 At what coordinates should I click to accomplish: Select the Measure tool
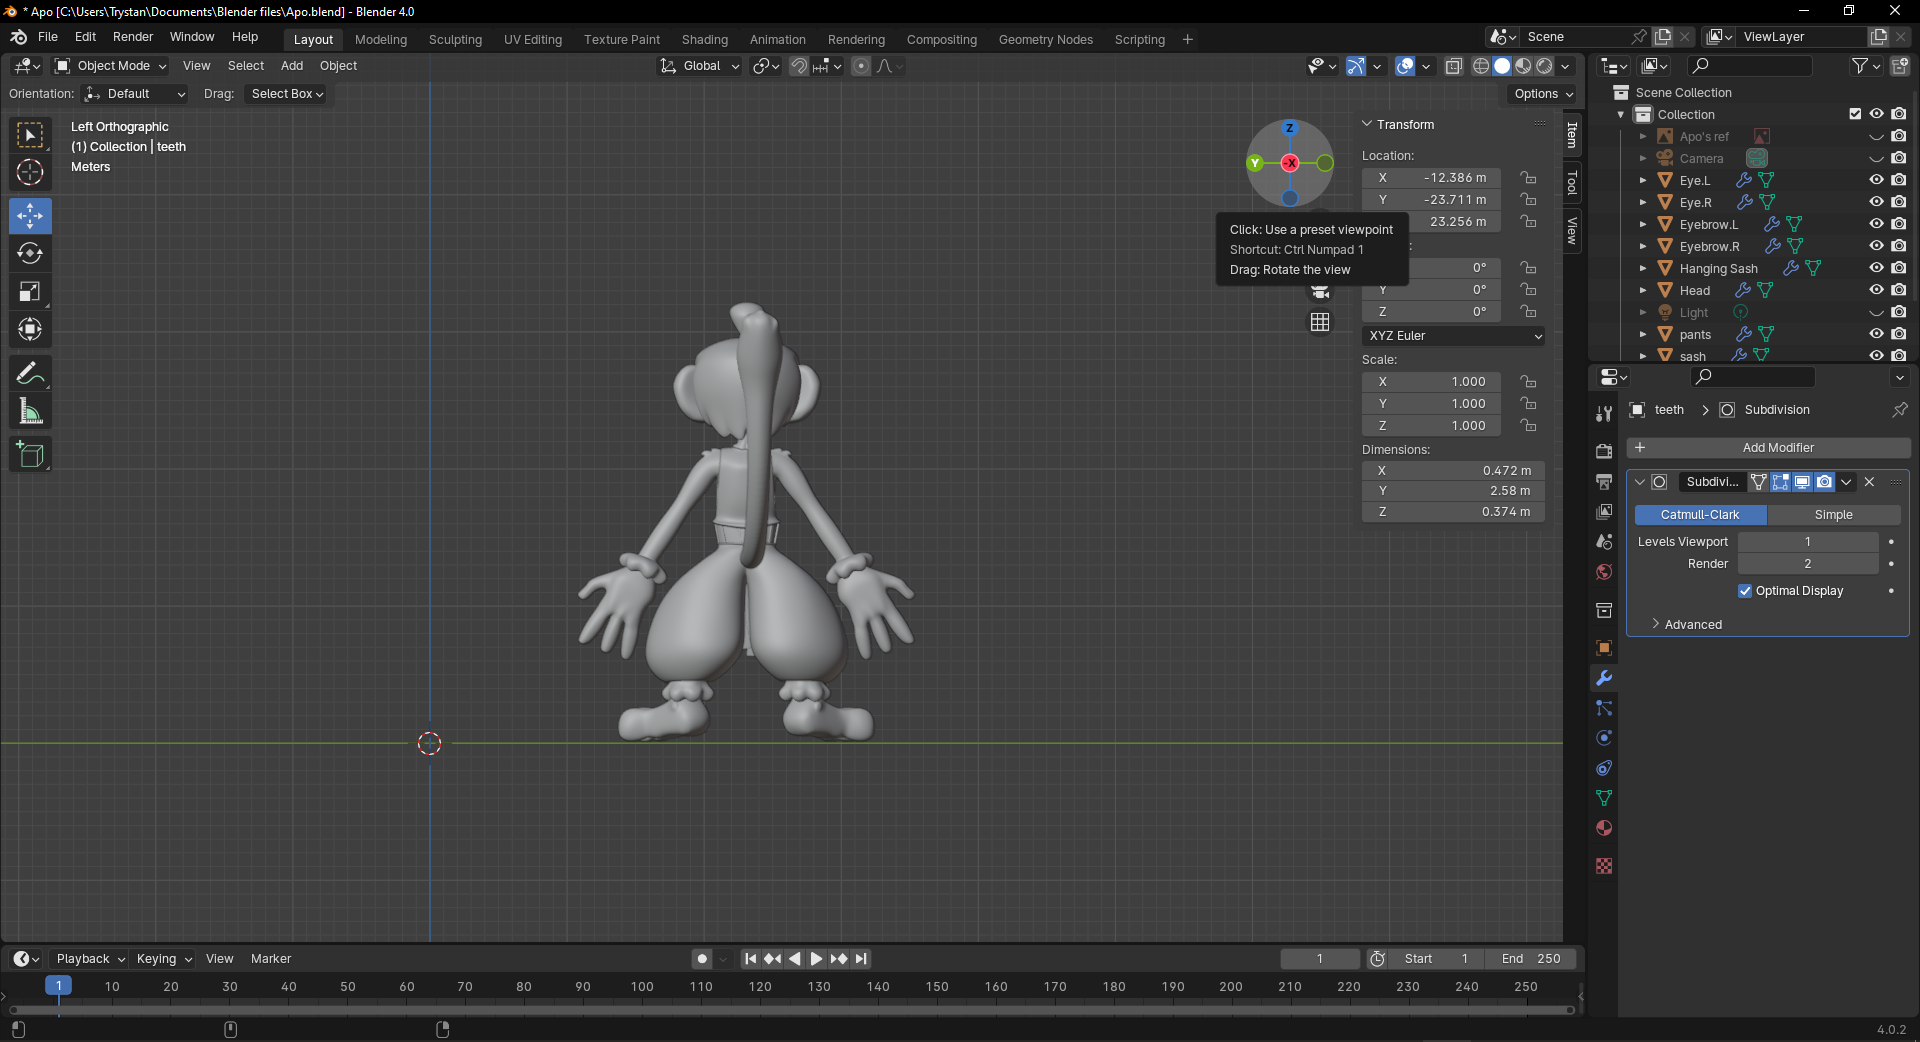30,412
